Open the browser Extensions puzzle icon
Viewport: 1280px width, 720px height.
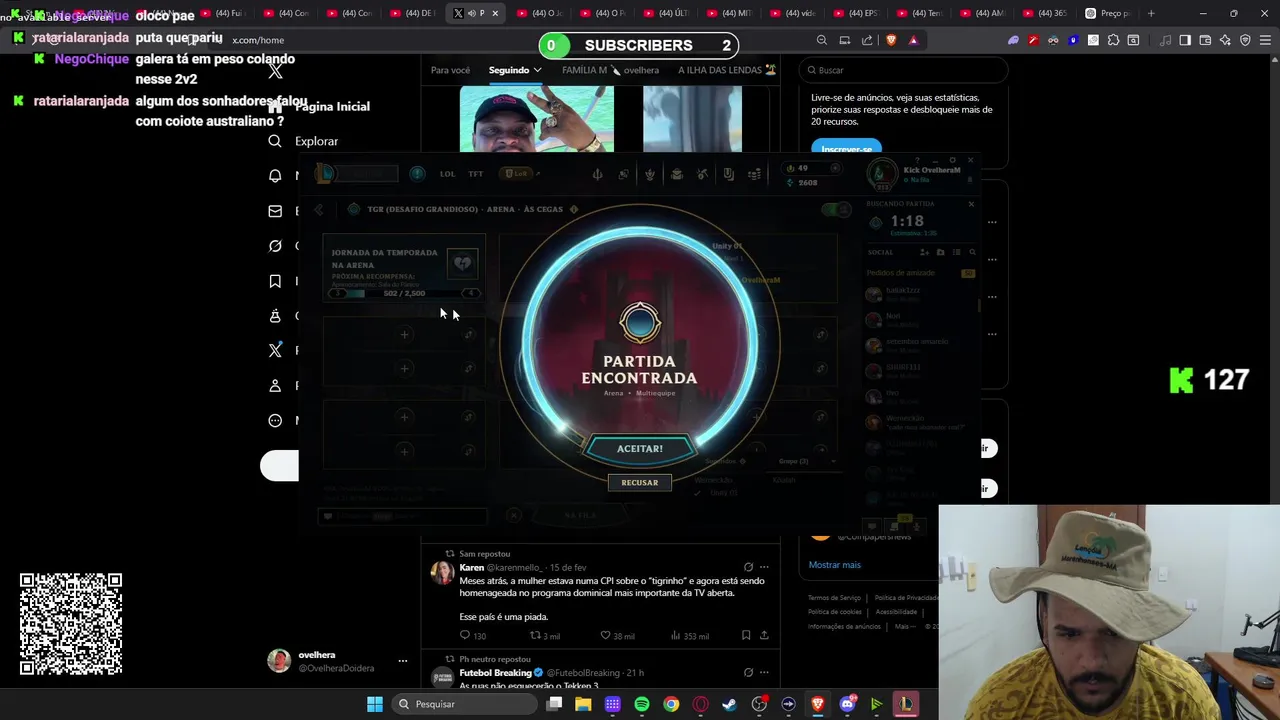[1113, 40]
